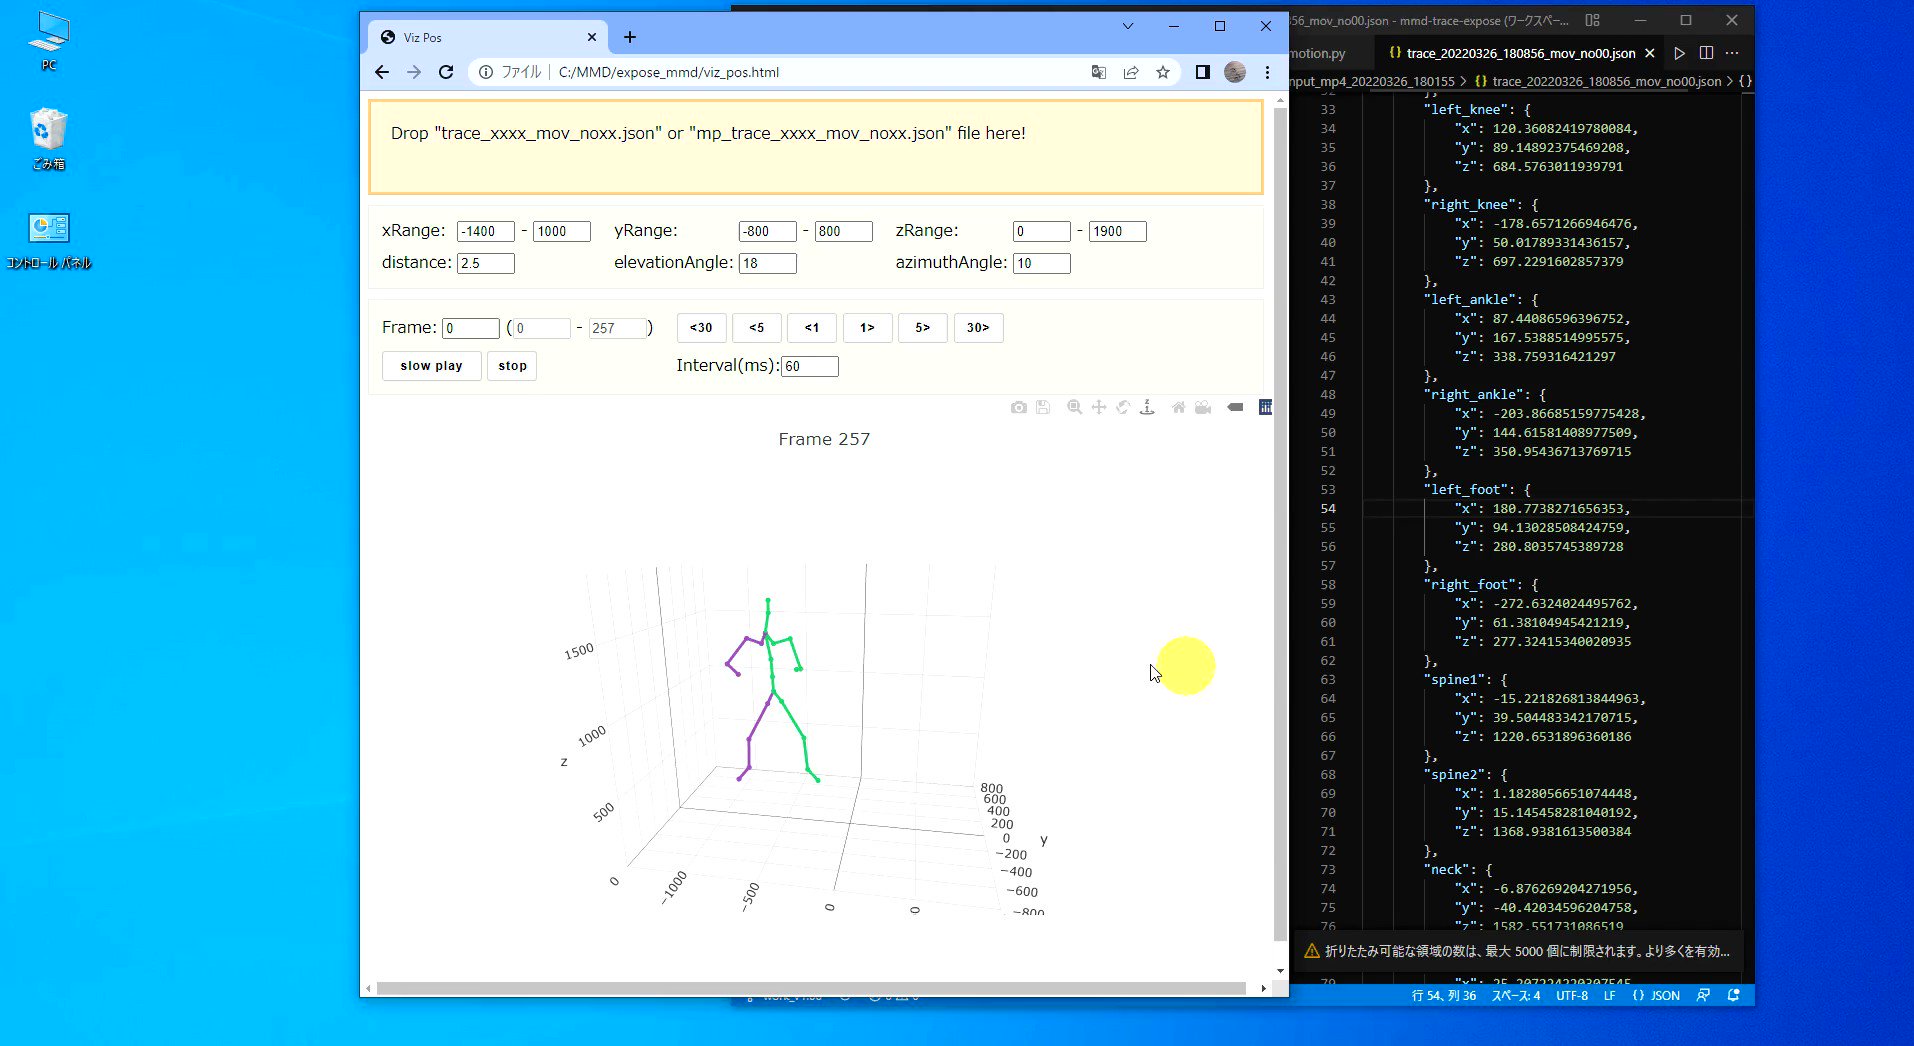Viewport: 1914px width, 1046px height.
Task: Bookmark this page with star icon
Action: tap(1163, 72)
